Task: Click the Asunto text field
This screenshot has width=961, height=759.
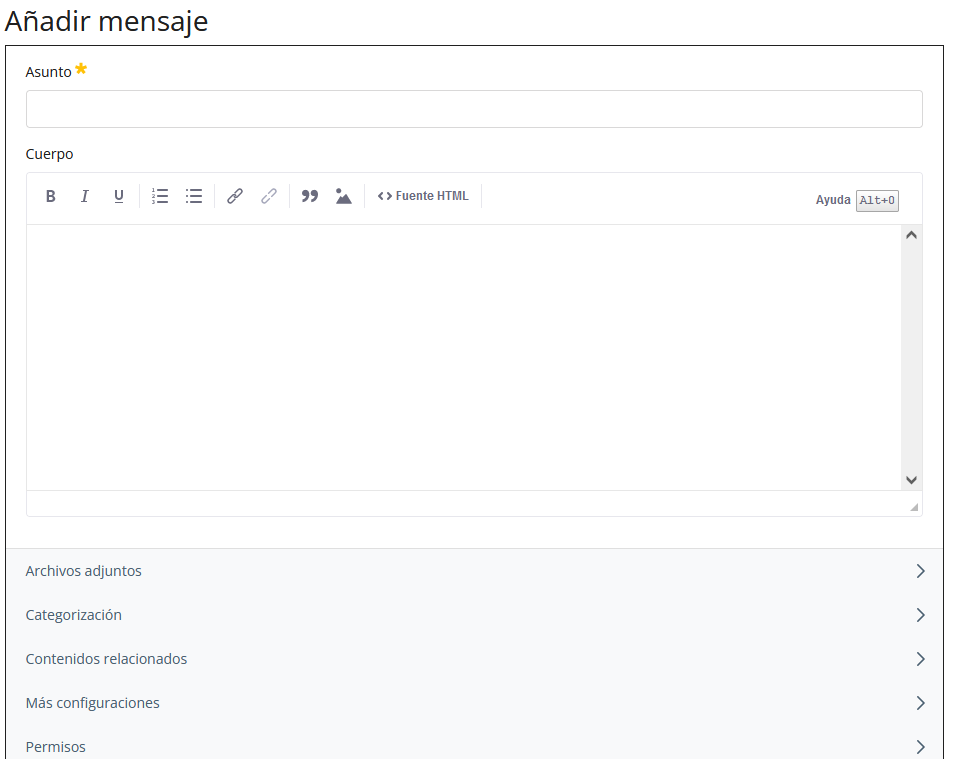Action: 474,109
